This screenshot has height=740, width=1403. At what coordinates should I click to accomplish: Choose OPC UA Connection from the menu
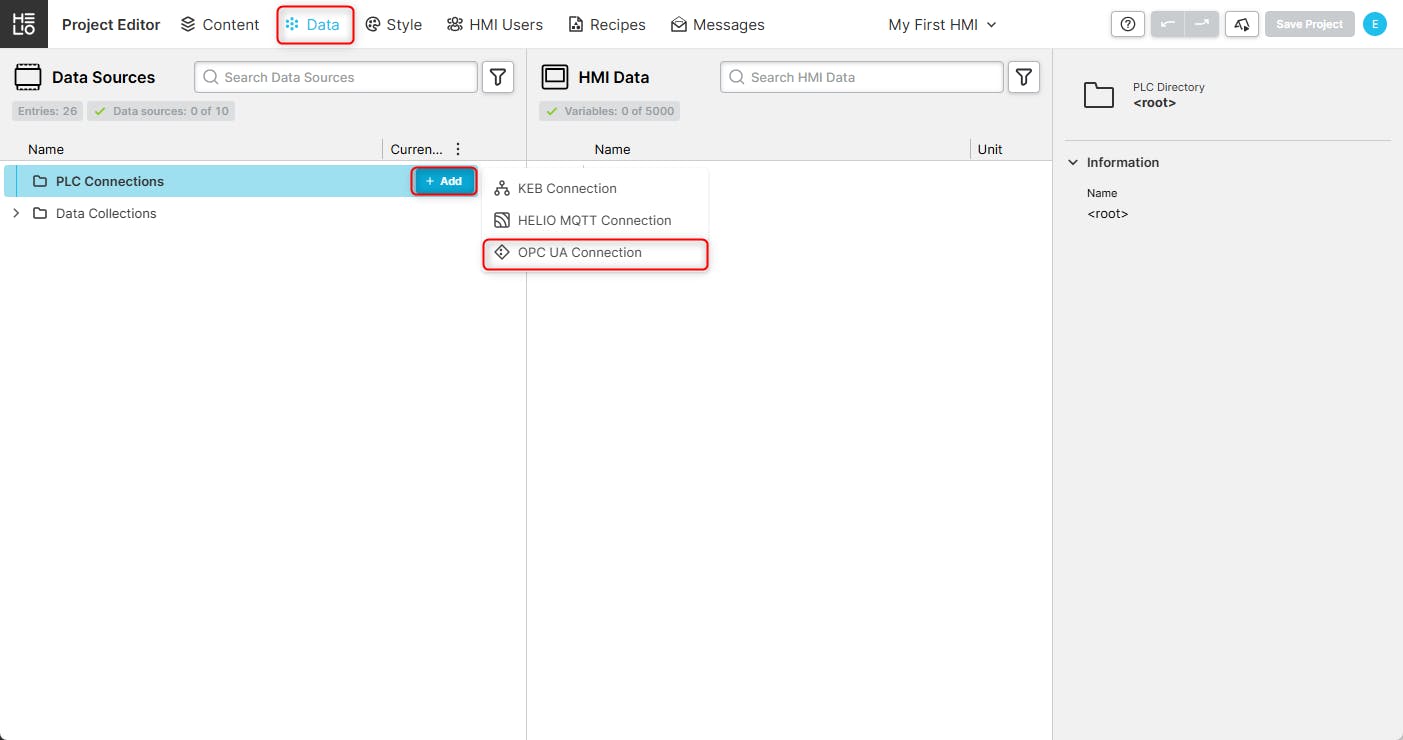(x=595, y=253)
